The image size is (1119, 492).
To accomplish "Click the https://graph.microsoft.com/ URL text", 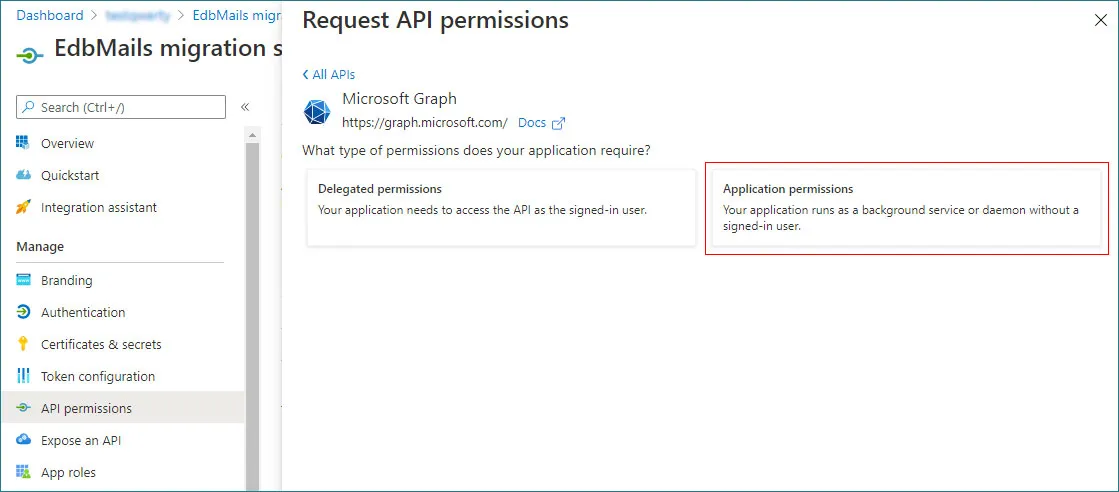I will point(425,123).
